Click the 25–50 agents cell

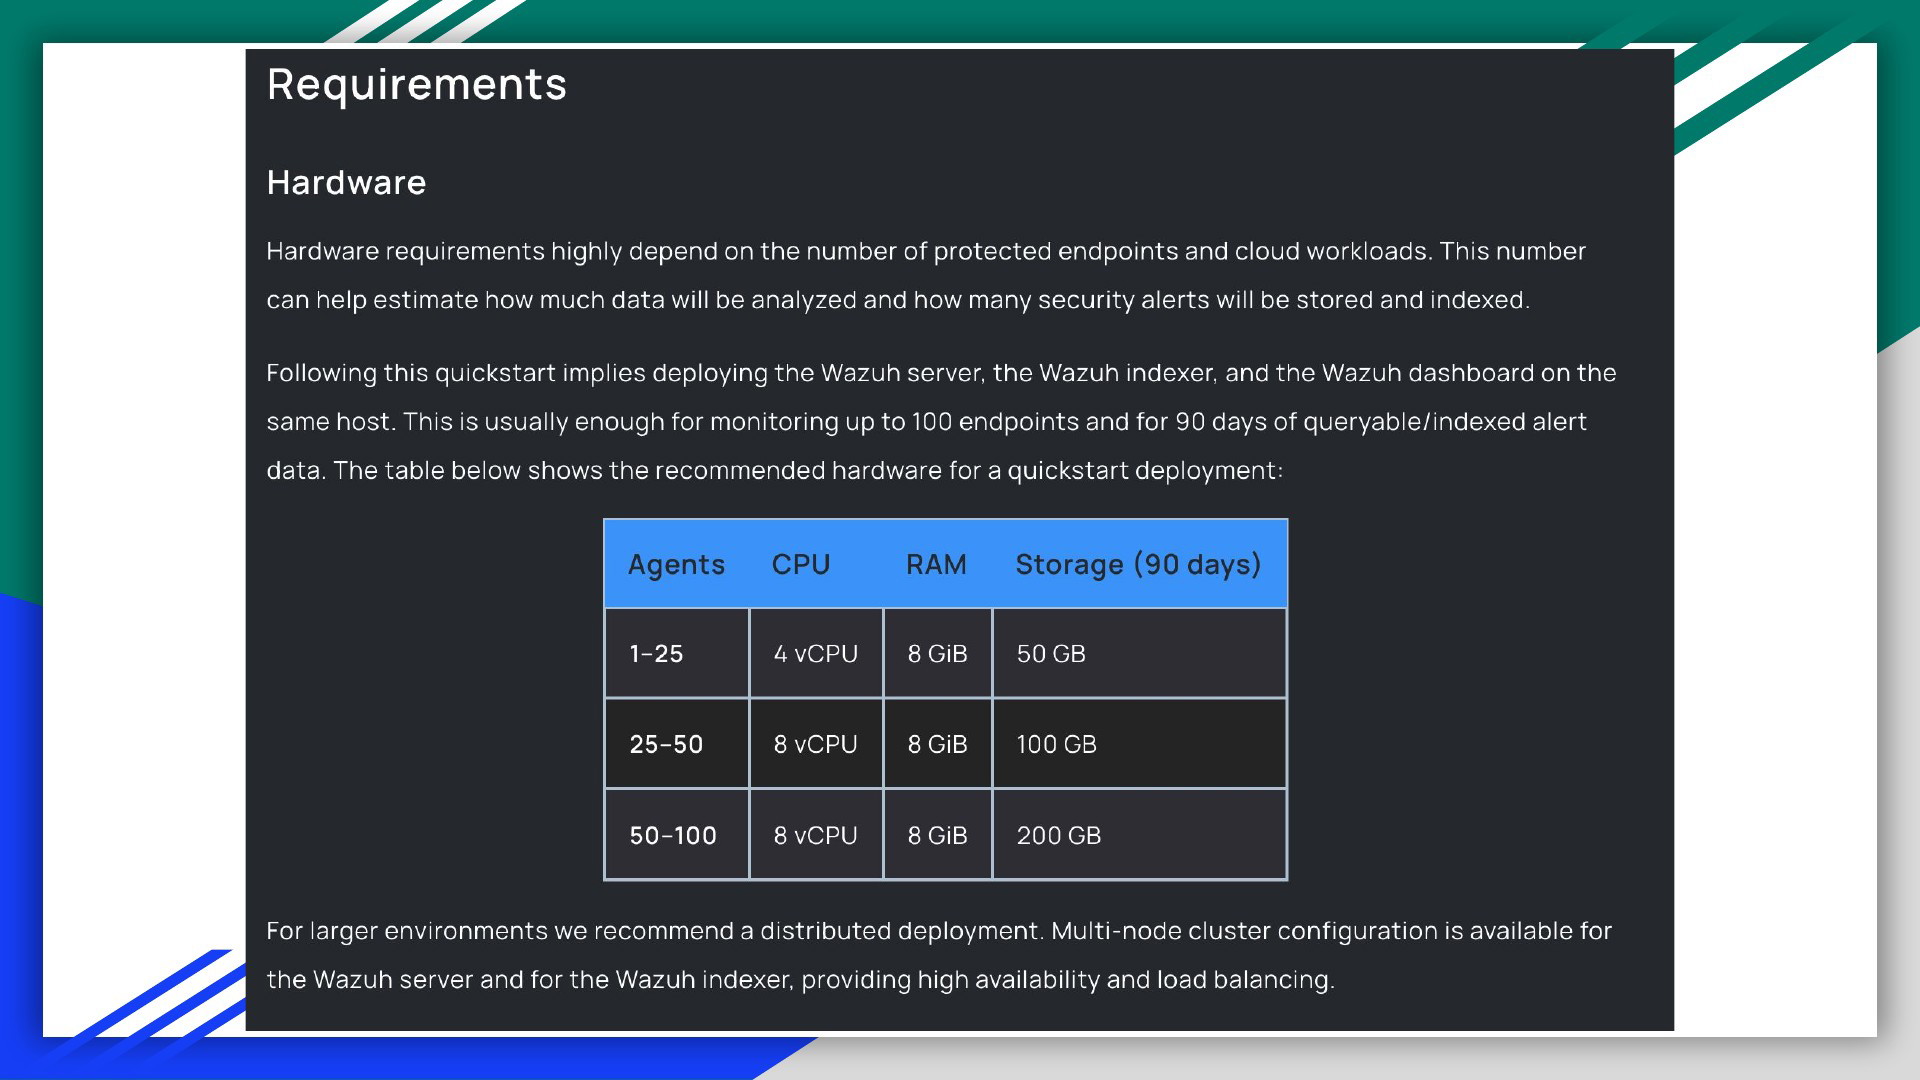[666, 744]
